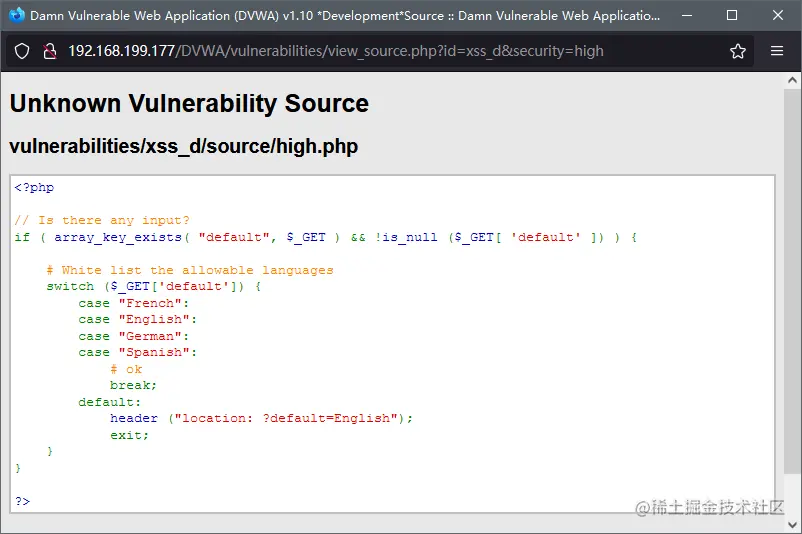The image size is (802, 534).
Task: Click the 'break;' statement
Action: tap(133, 385)
